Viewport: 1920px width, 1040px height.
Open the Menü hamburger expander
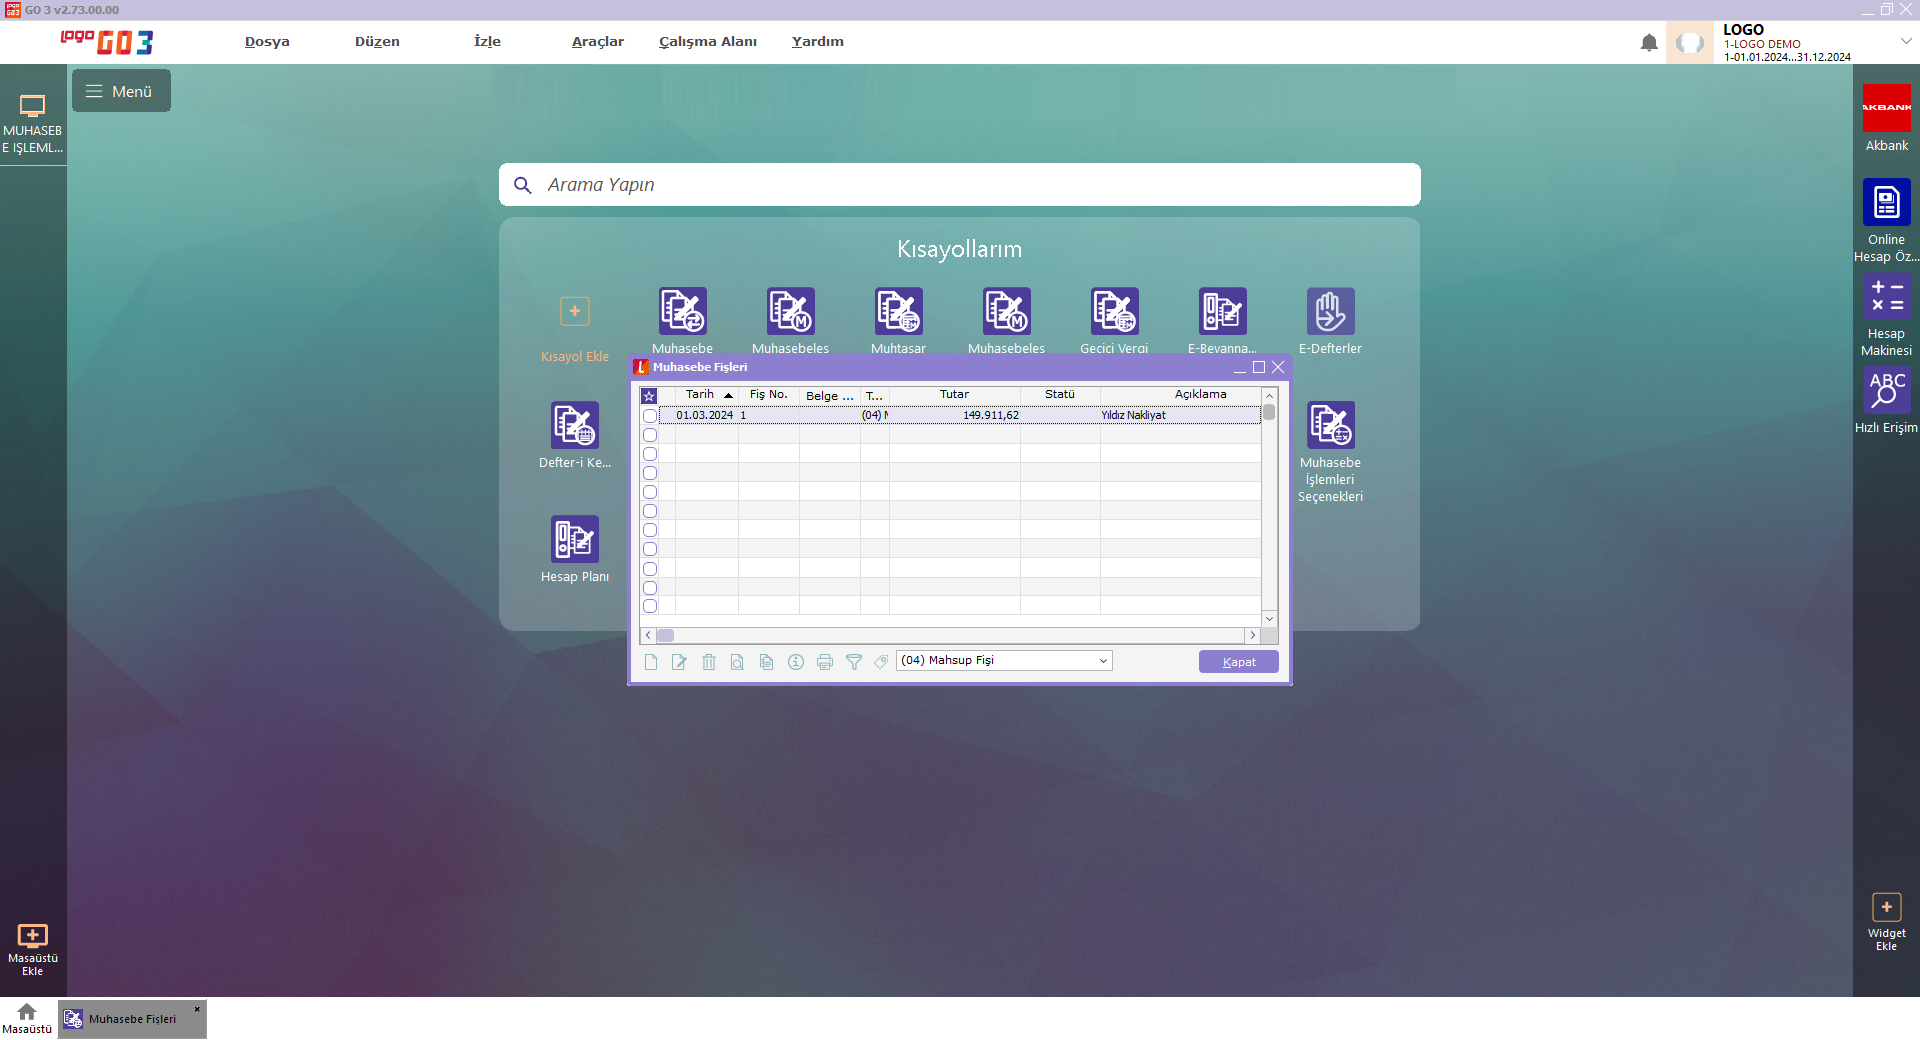(121, 91)
